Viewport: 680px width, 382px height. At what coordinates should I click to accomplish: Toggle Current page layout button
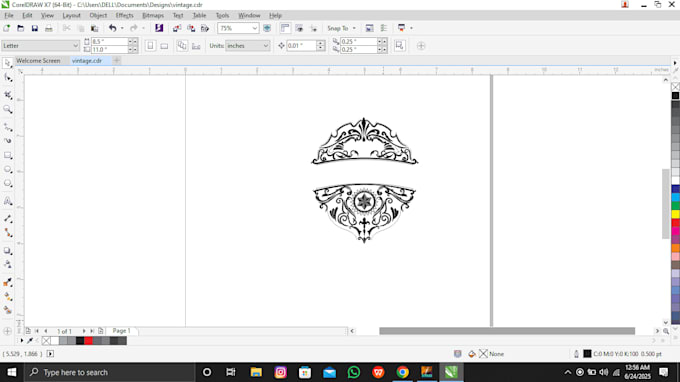pos(196,46)
